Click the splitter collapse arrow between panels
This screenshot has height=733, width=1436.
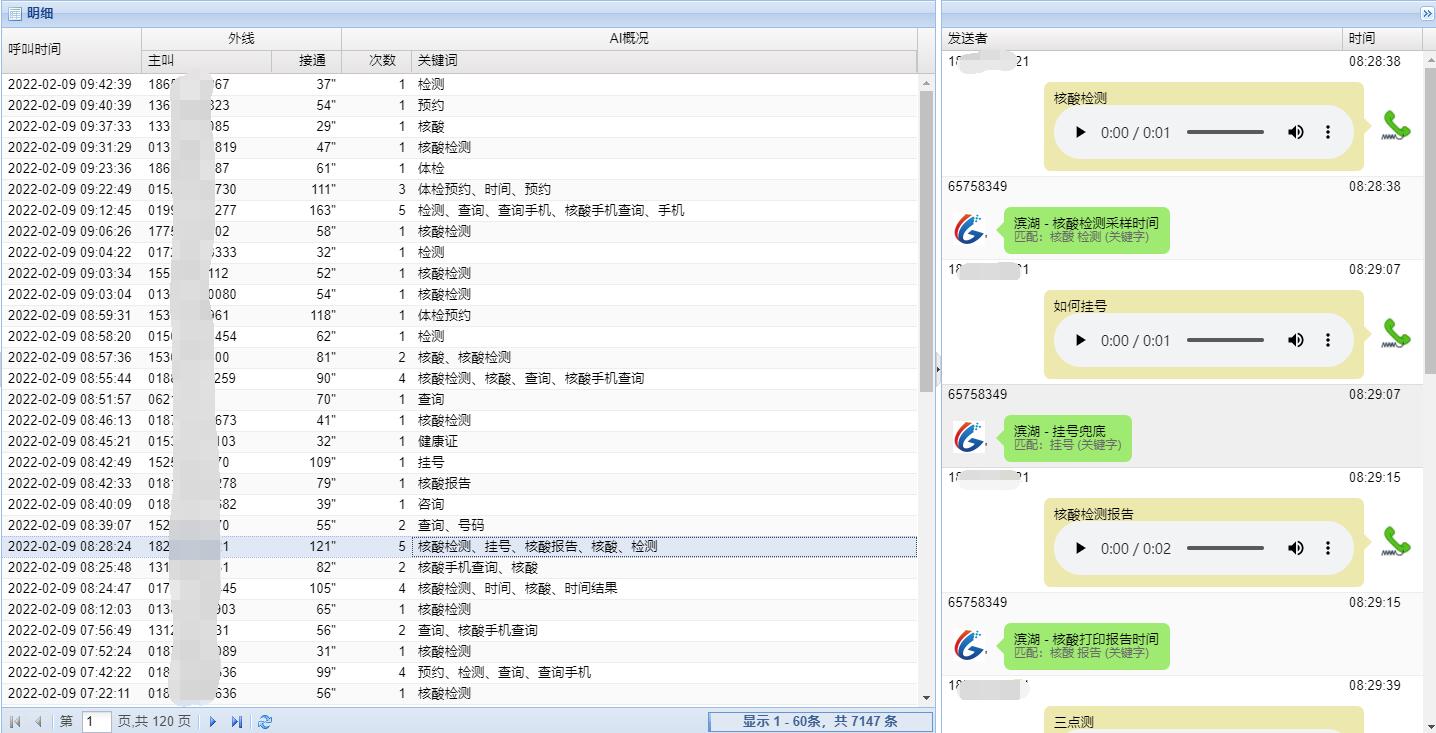tap(937, 369)
